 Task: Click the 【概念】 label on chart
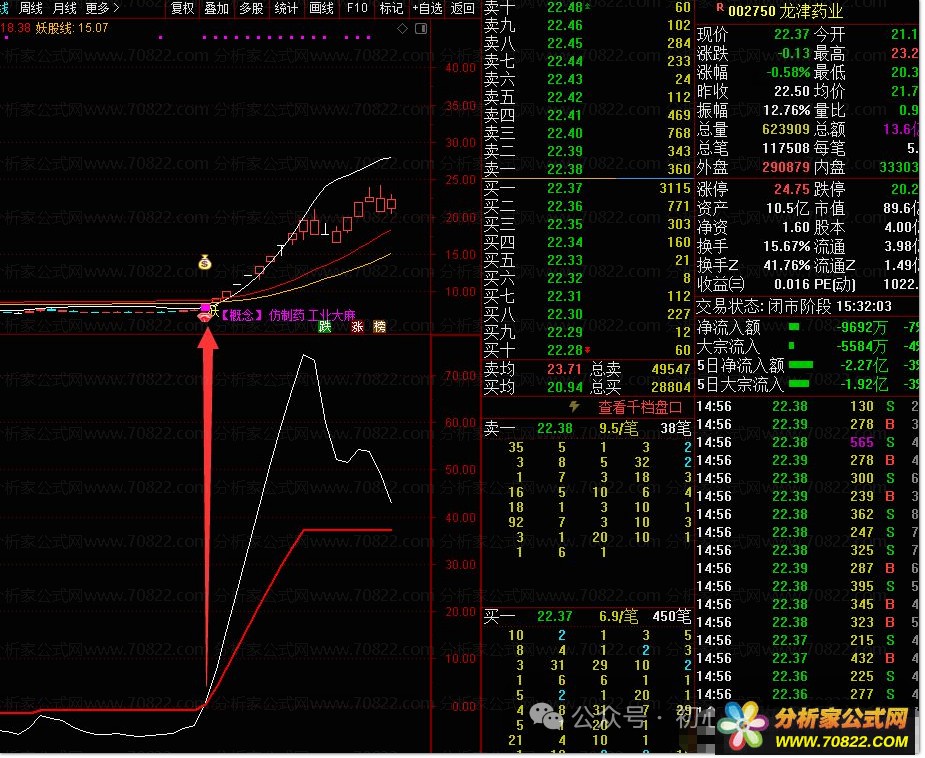(x=241, y=316)
